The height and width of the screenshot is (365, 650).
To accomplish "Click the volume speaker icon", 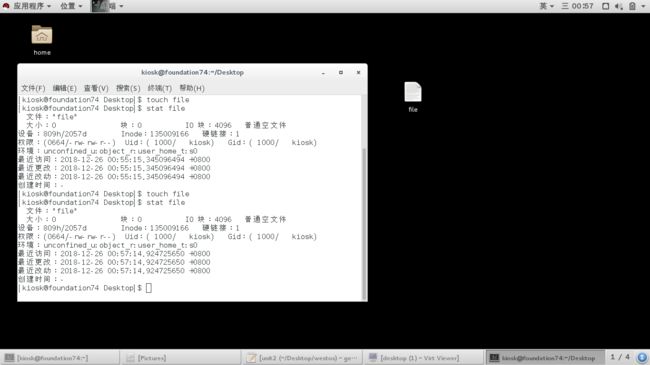I will [x=618, y=6].
